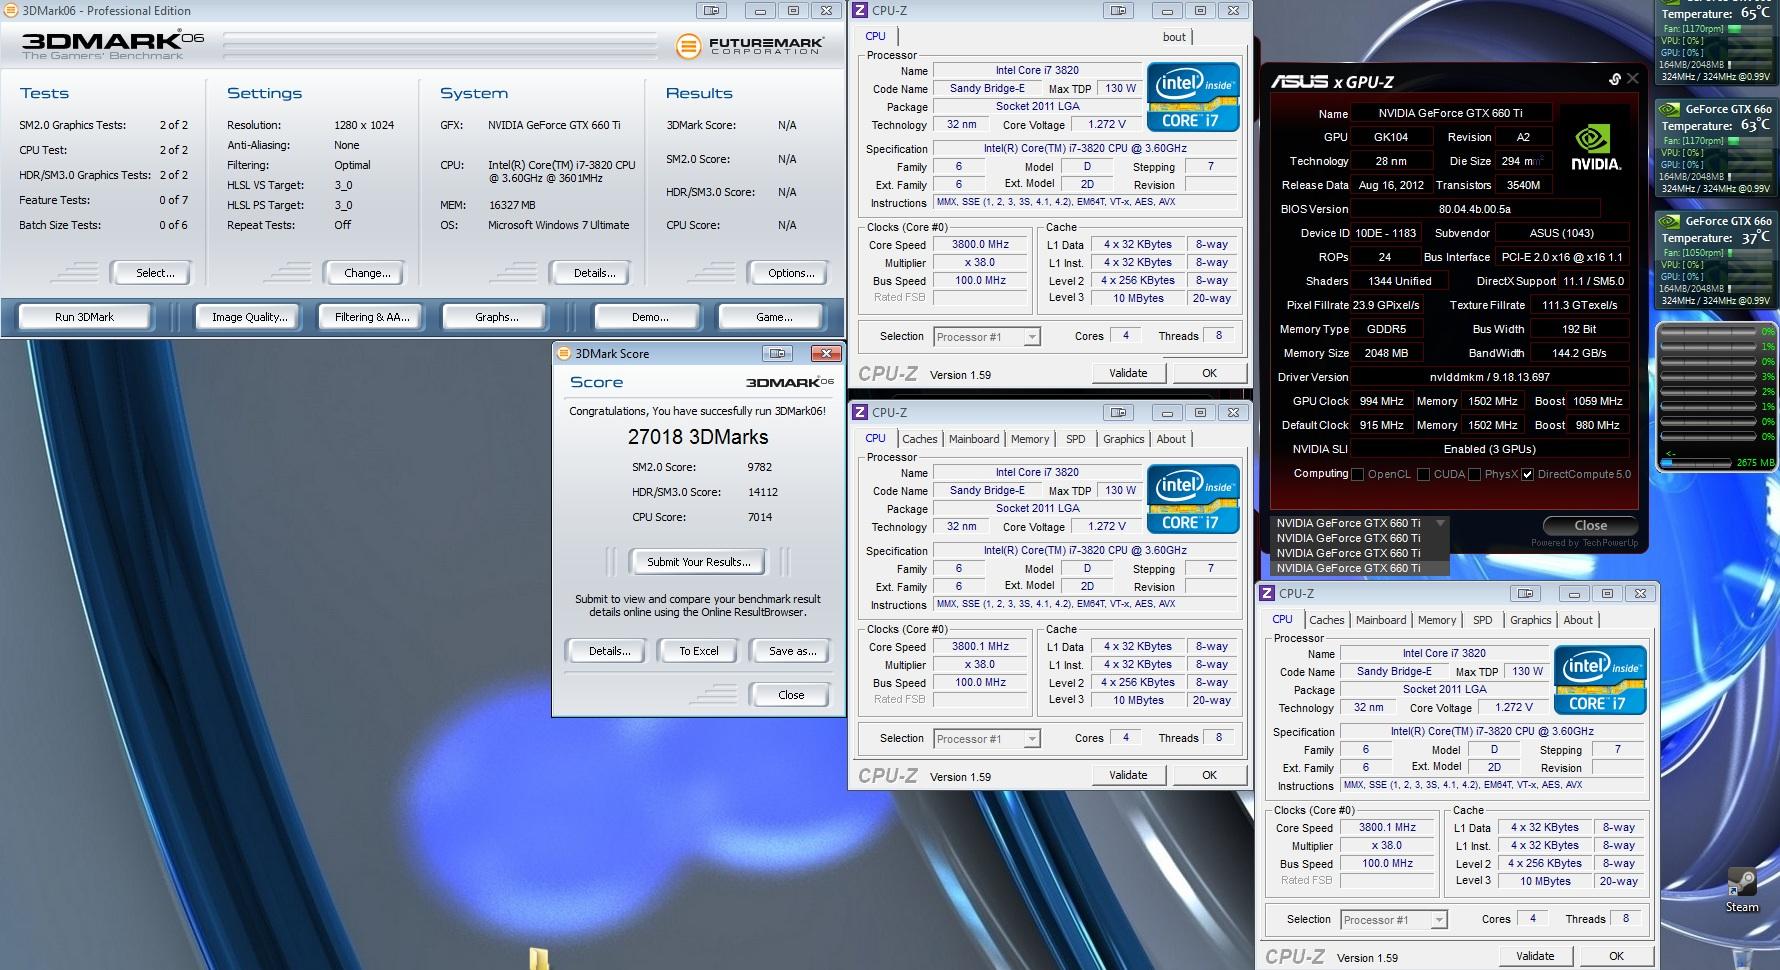Click fan speed bar on the 63°C GPU gadget

[x=1748, y=141]
